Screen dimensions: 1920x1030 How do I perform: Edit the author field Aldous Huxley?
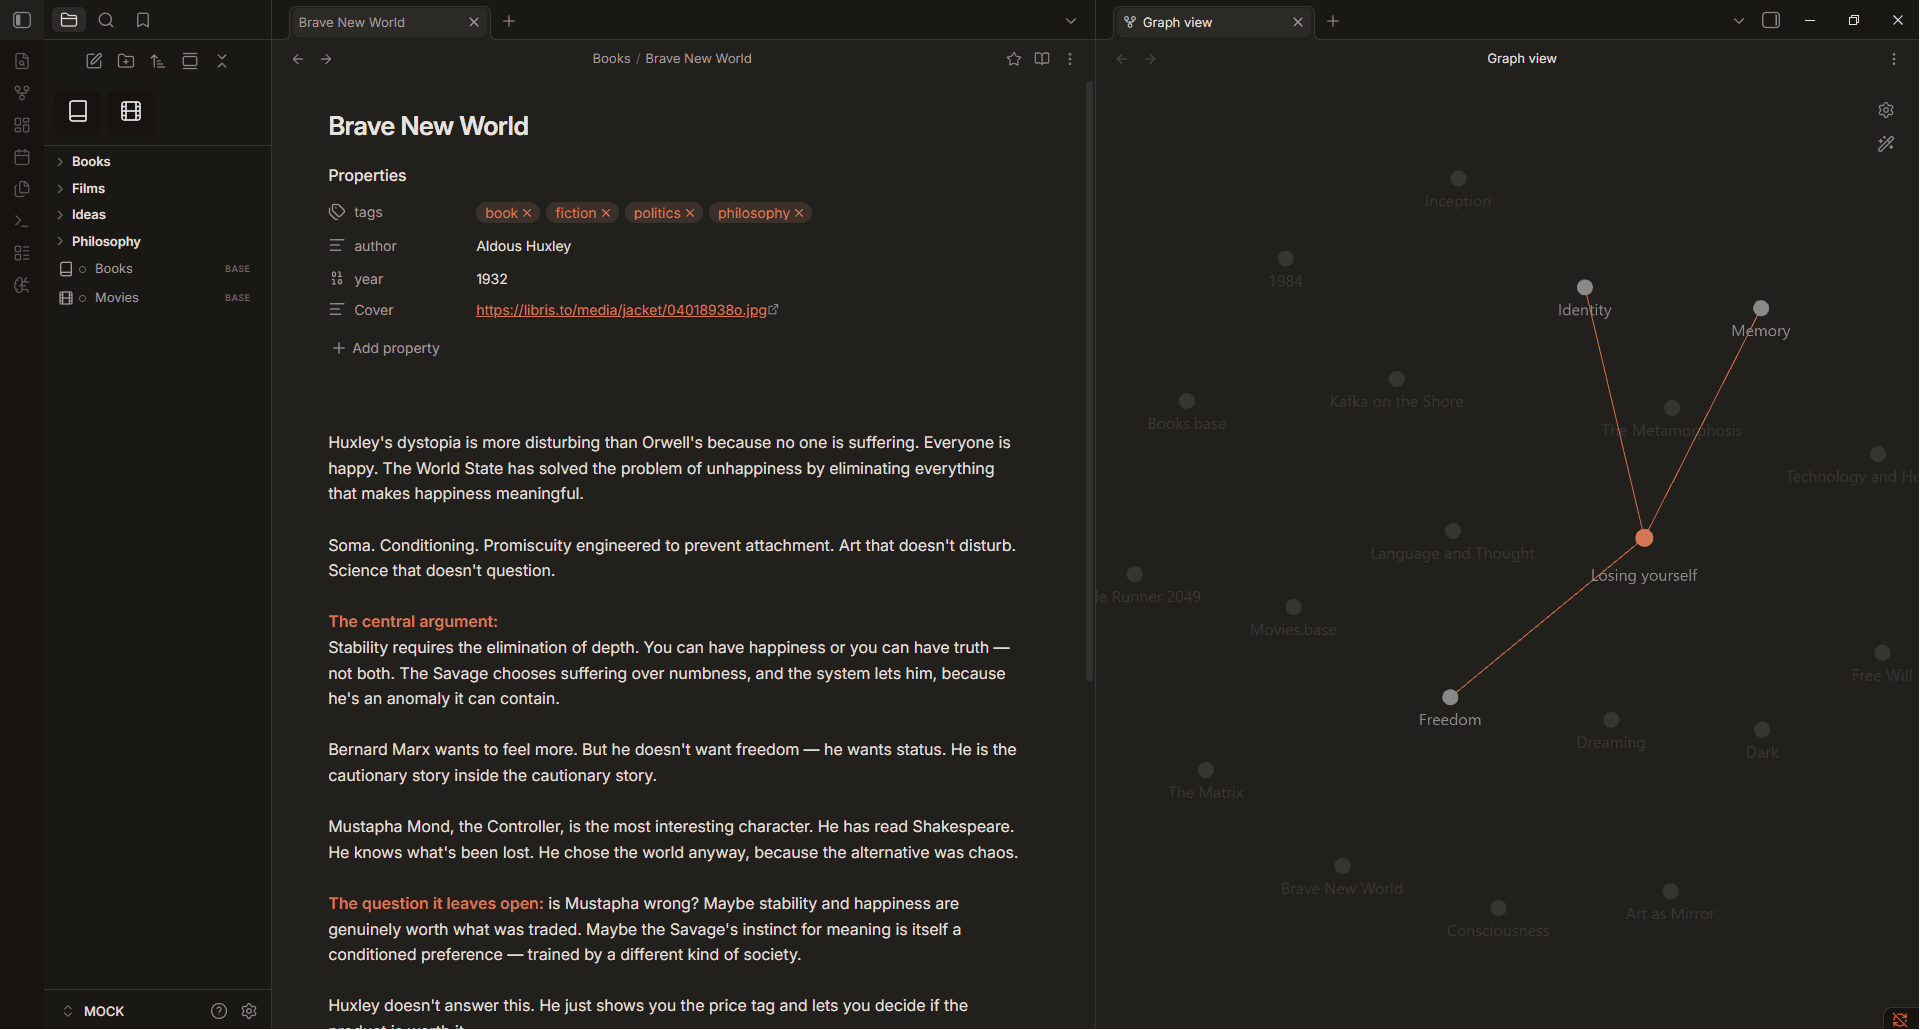[524, 246]
